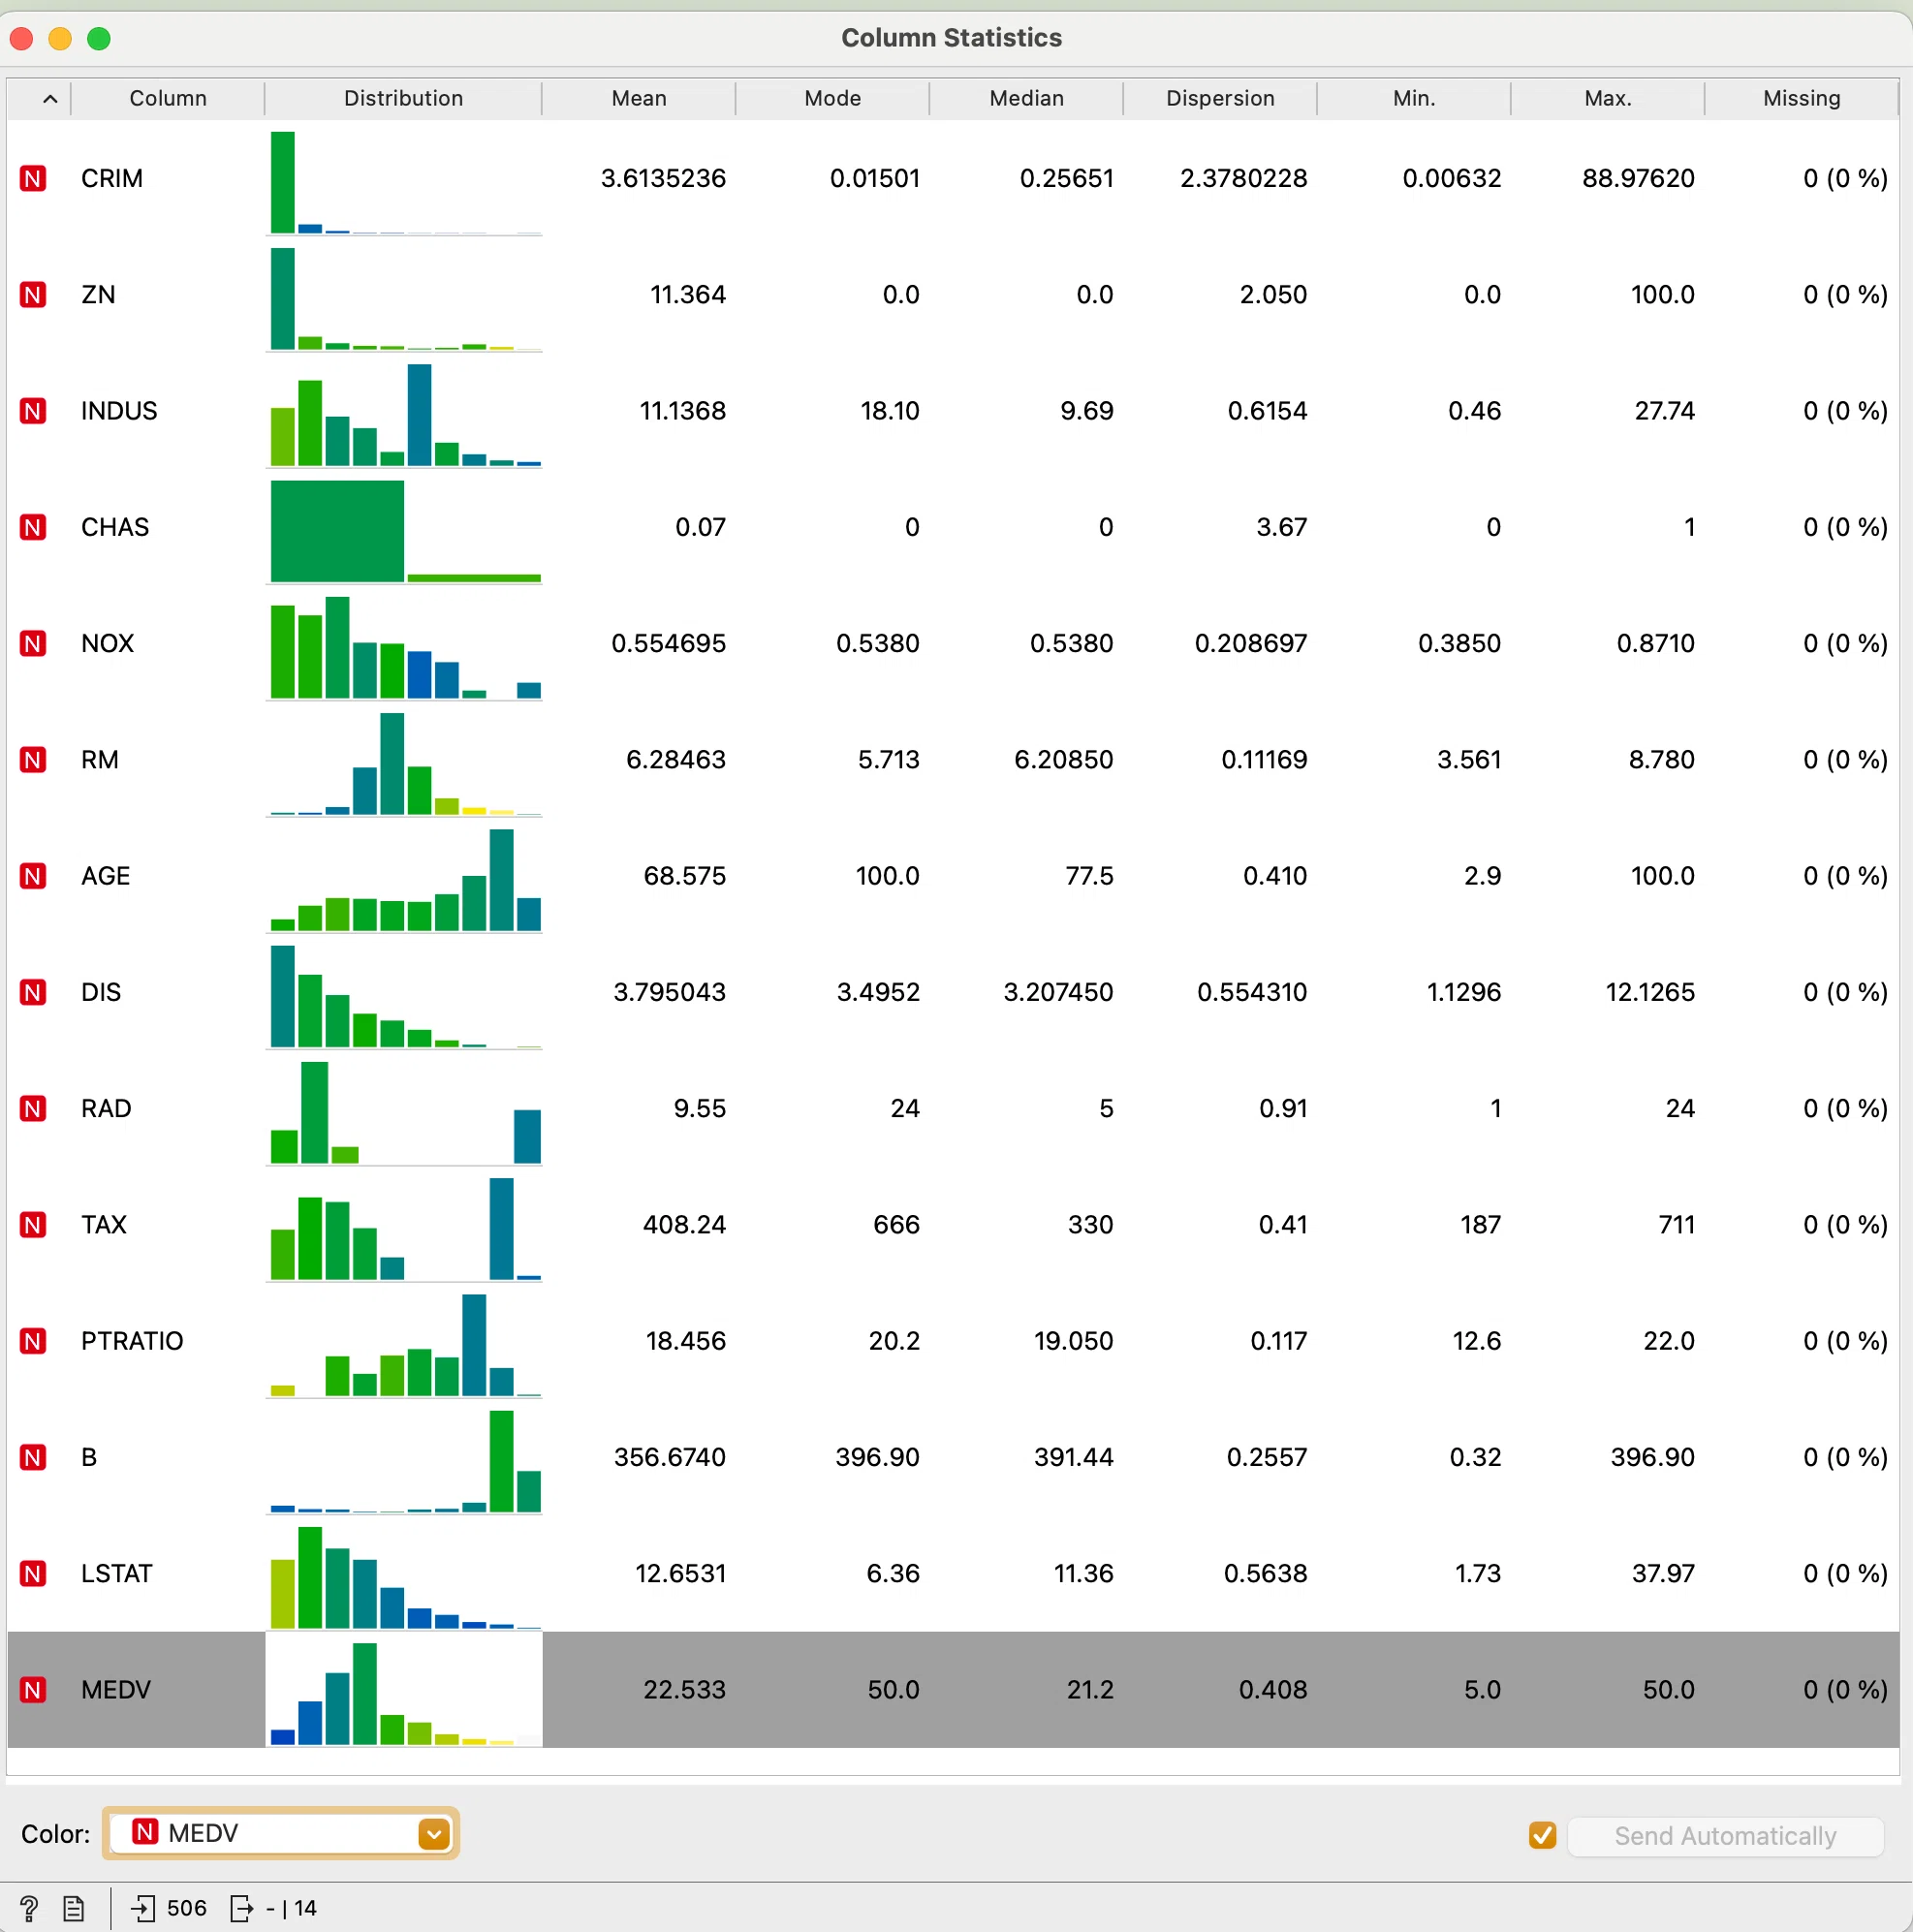Click the Send Automatically button

click(x=1725, y=1836)
